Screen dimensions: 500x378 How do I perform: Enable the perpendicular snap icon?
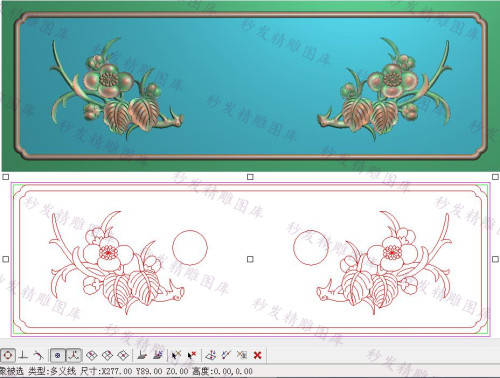23,355
